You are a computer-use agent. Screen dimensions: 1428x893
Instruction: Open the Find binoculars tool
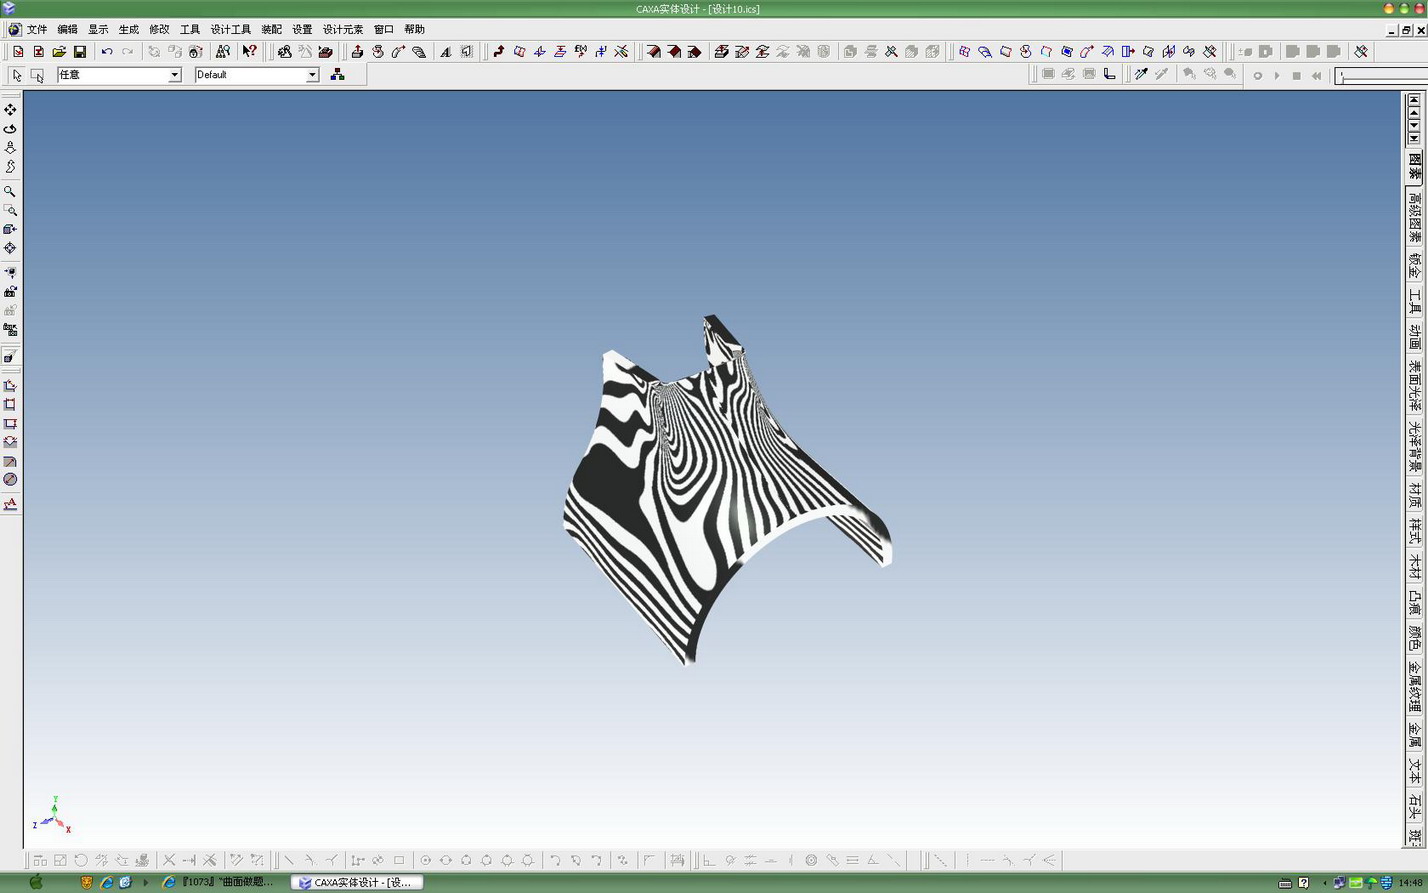223,51
